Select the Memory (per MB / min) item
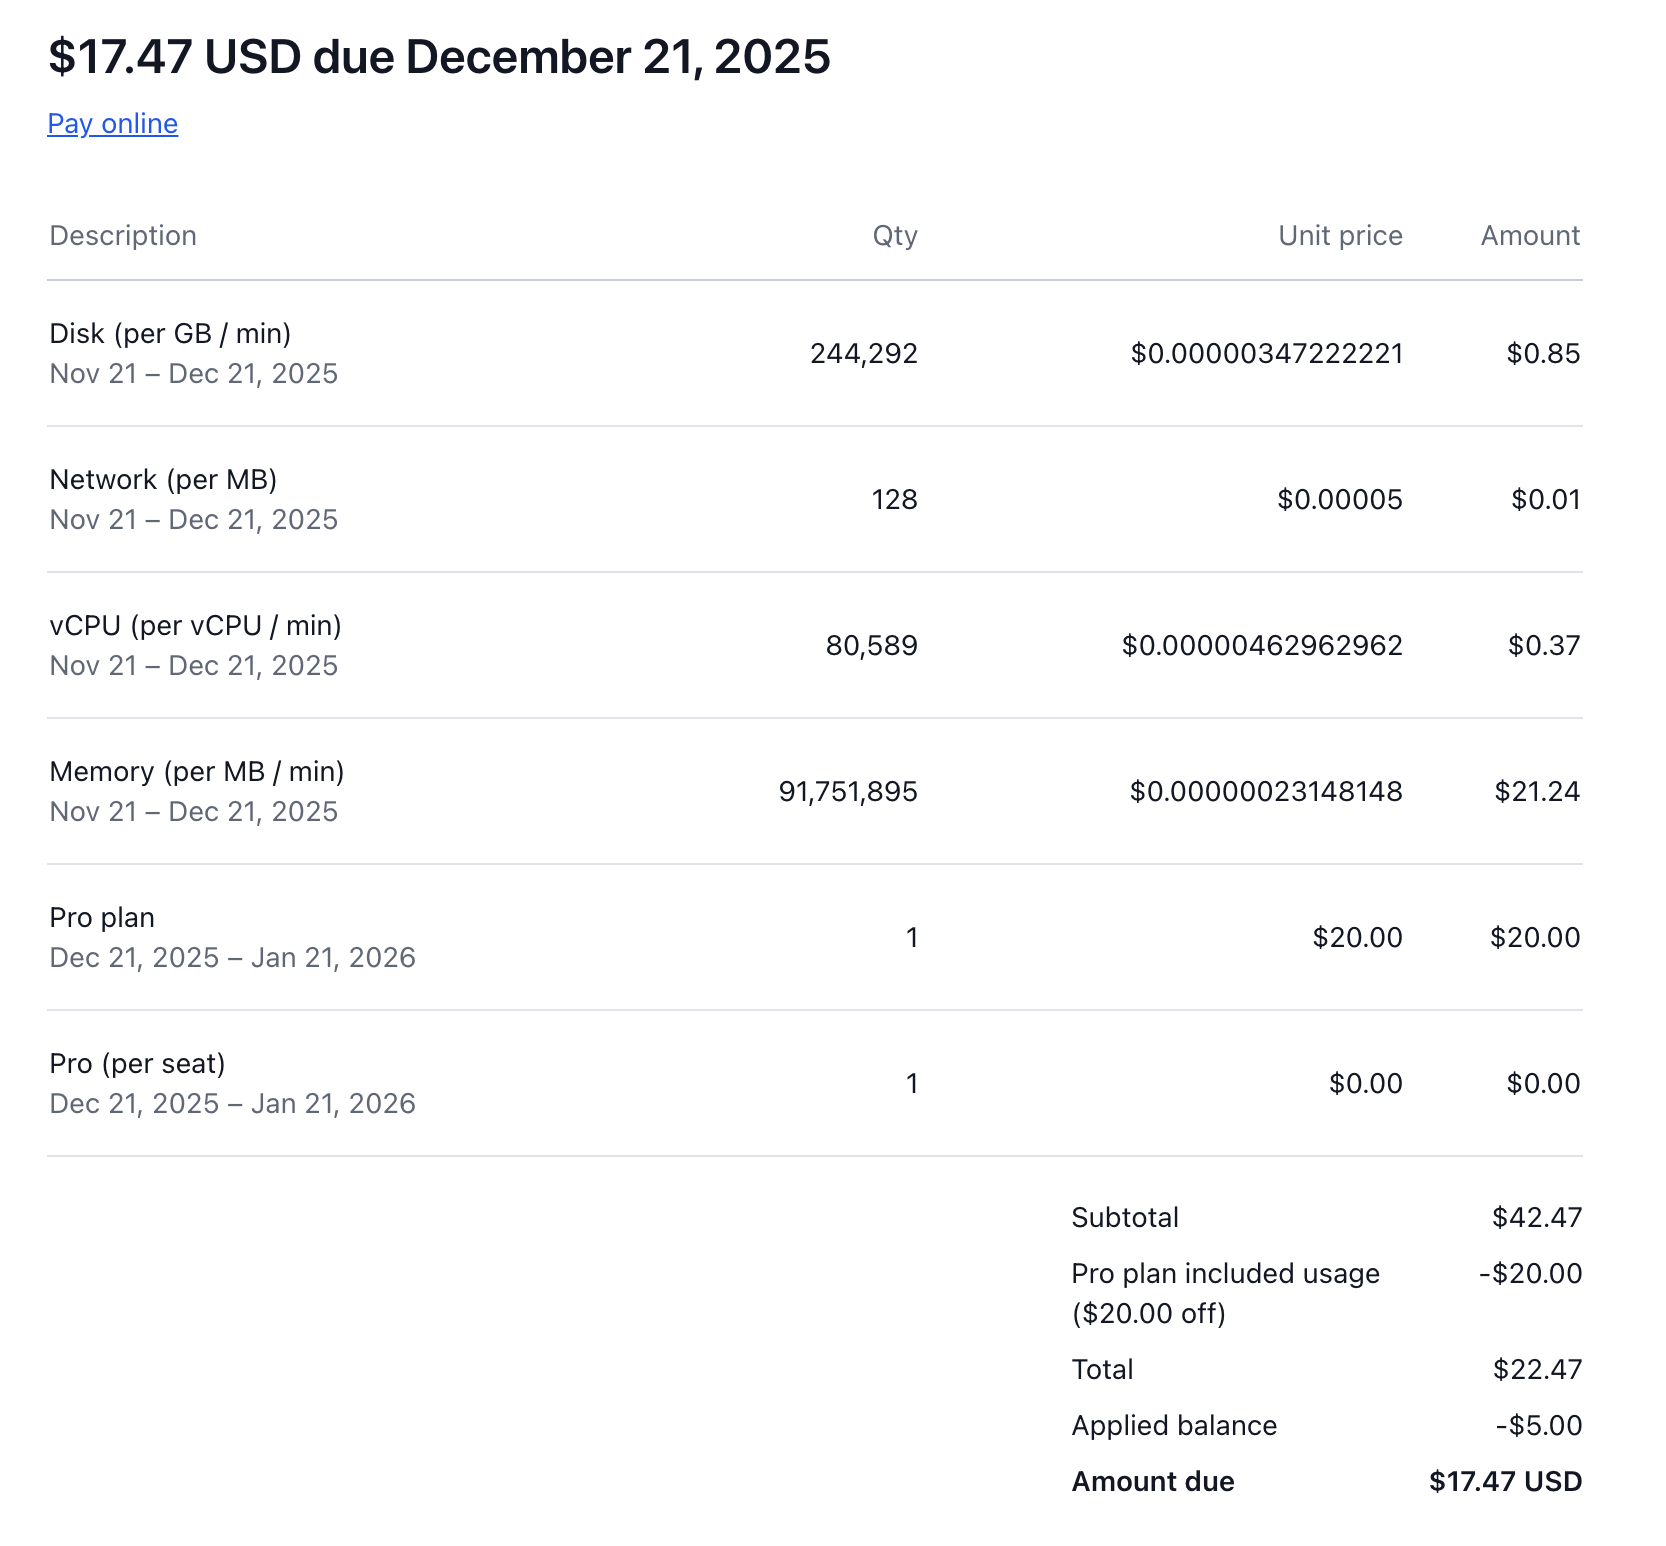The height and width of the screenshot is (1546, 1666). tap(197, 772)
